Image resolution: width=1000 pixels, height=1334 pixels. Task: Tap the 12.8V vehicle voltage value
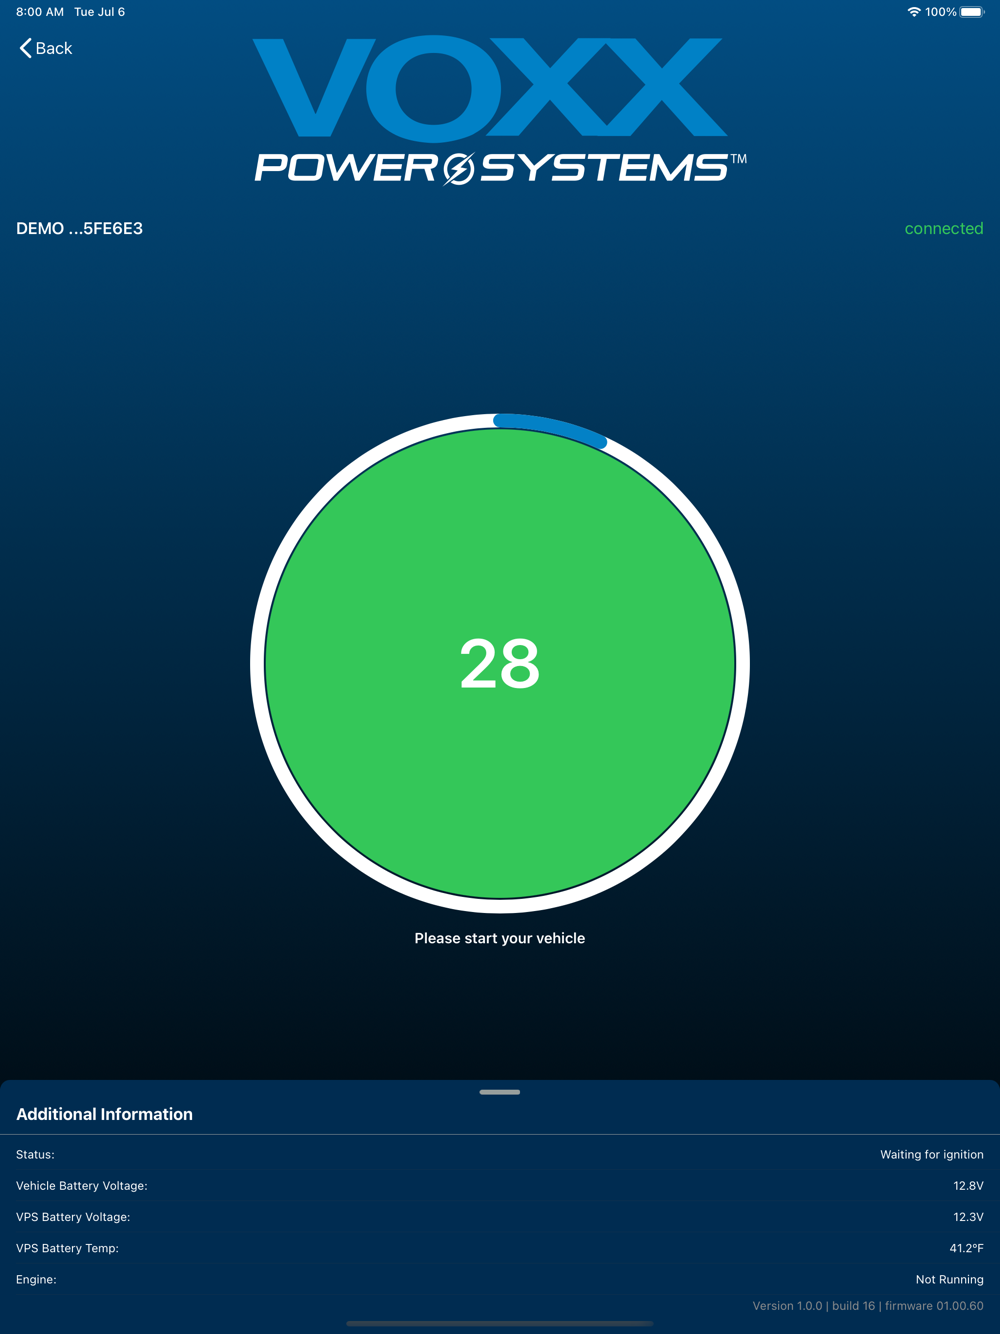(968, 1186)
